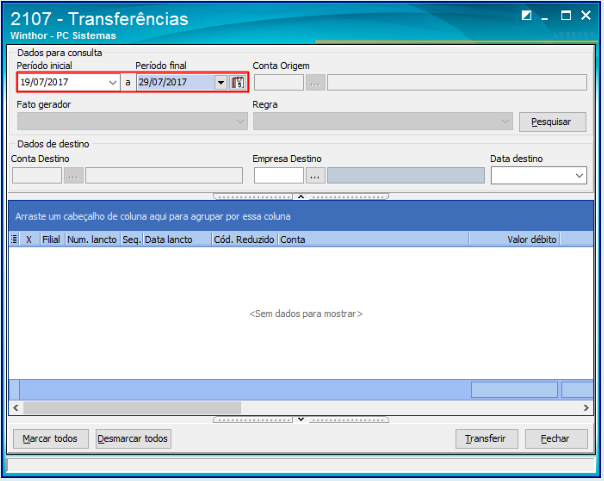Open the Empresa Destino lookup button

[x=315, y=176]
